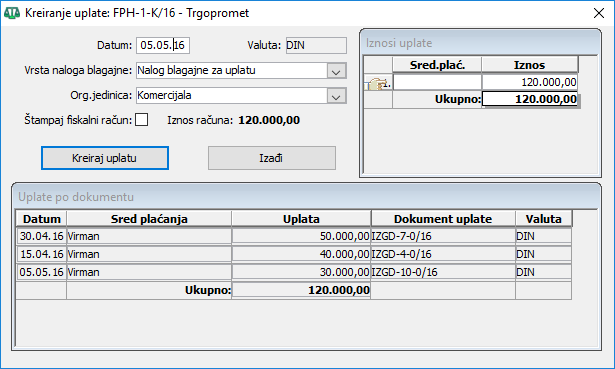Click the Valuta column header in payments table

click(544, 219)
